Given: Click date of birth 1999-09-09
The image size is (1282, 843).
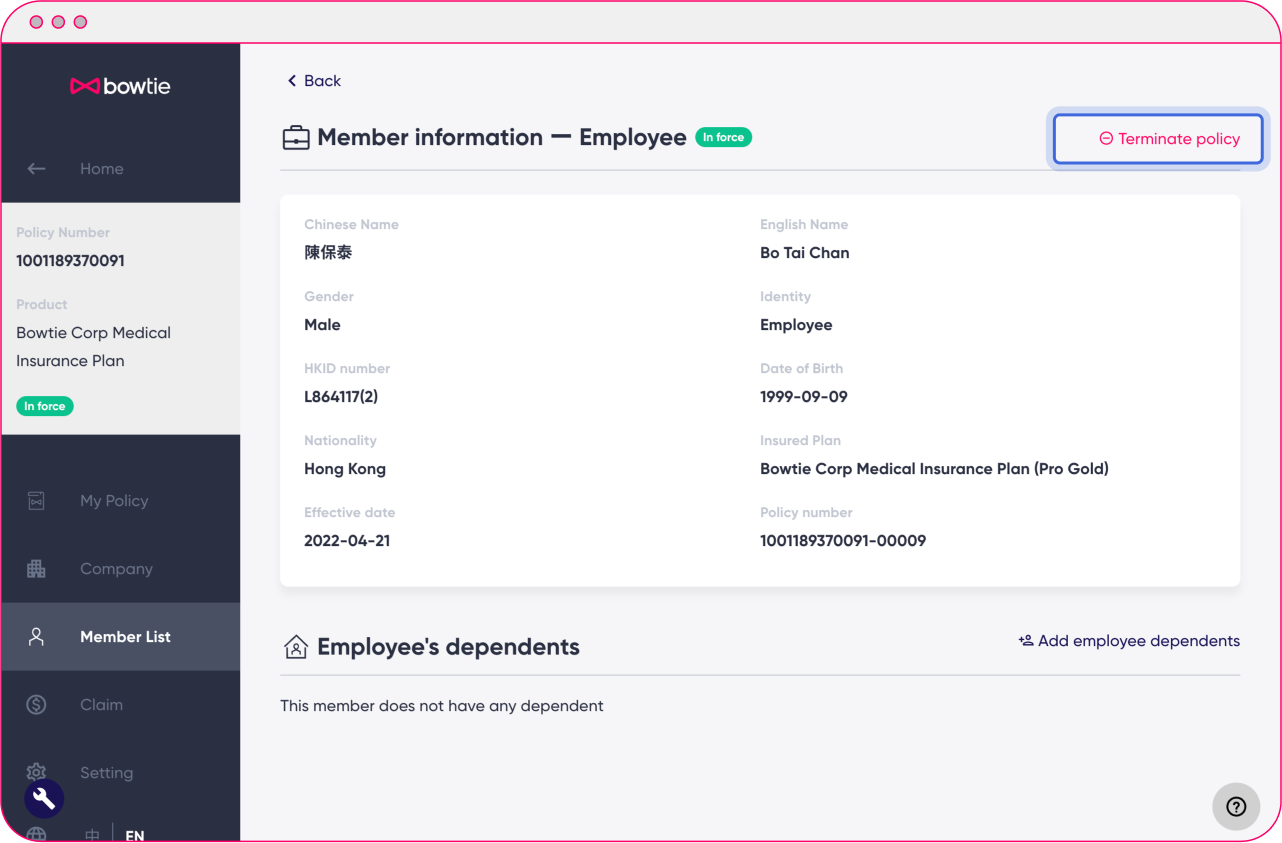Looking at the screenshot, I should 804,397.
